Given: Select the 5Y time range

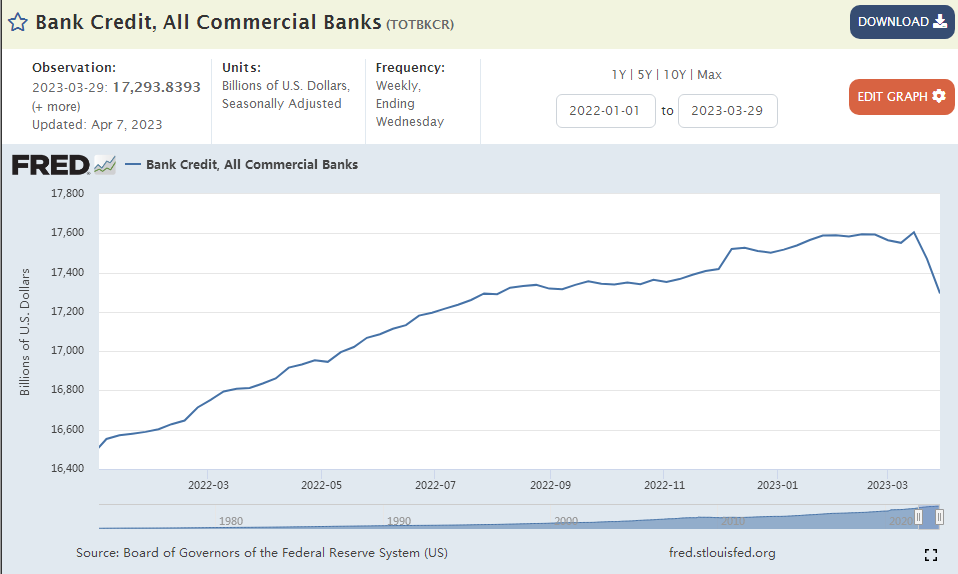Looking at the screenshot, I should pyautogui.click(x=645, y=75).
